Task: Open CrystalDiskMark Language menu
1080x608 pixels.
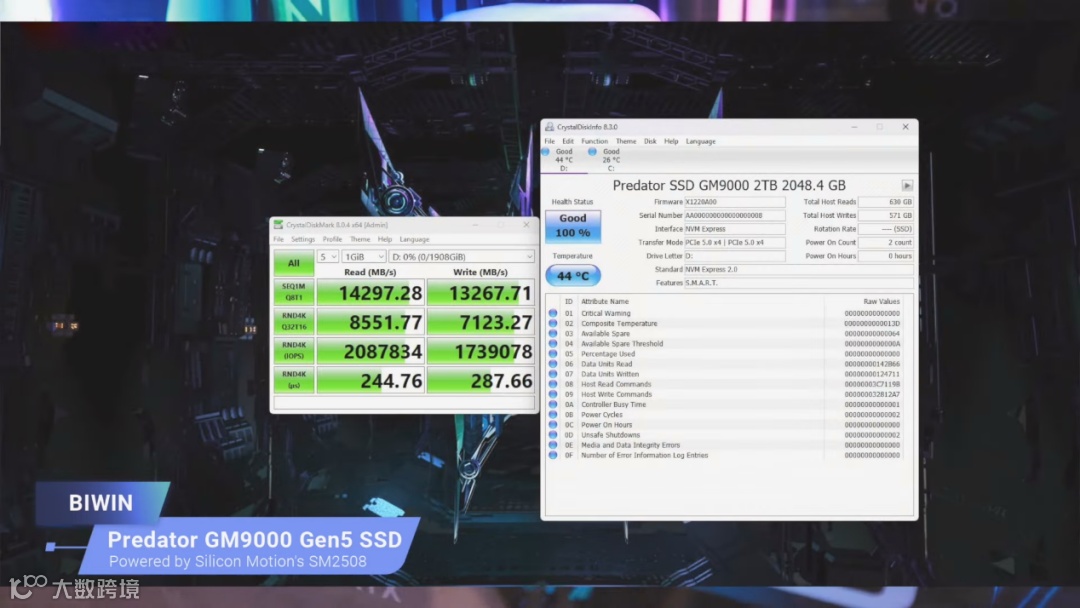Action: (x=414, y=240)
